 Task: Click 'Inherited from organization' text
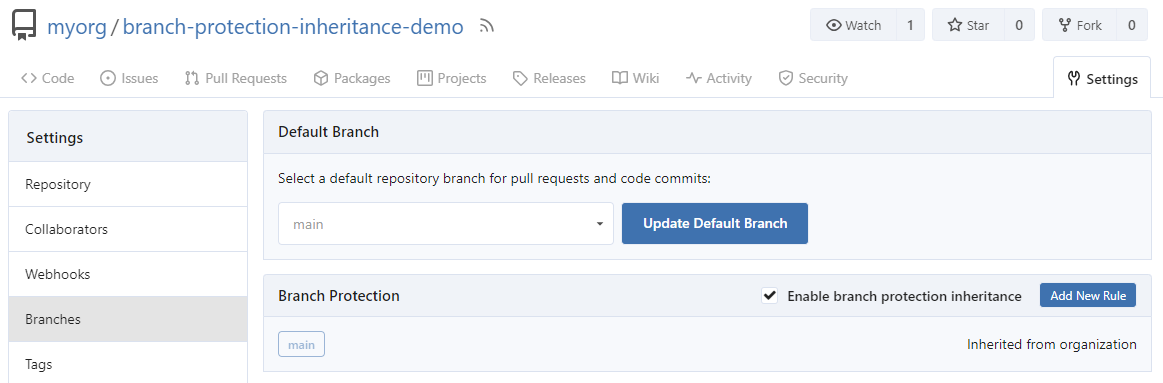(1052, 344)
